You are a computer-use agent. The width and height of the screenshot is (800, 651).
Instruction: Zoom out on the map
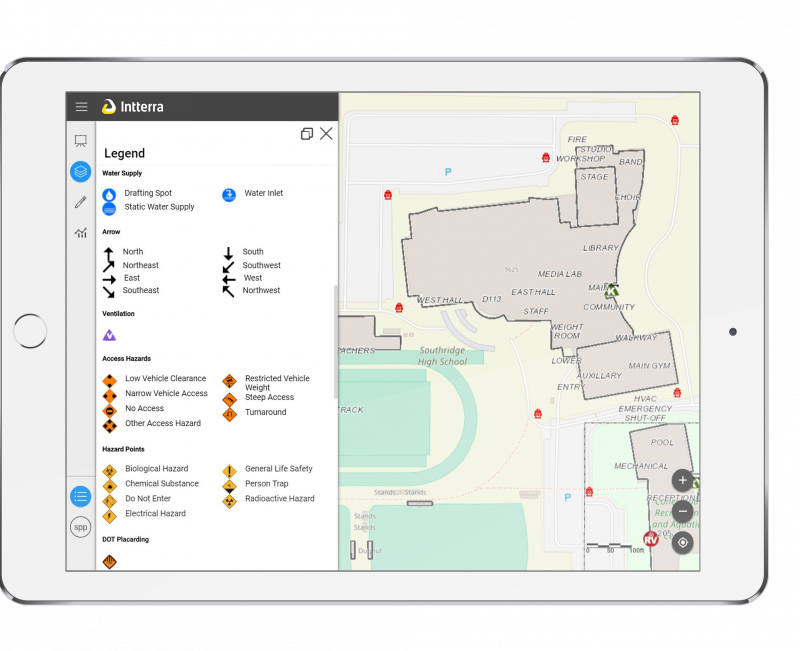coord(683,511)
